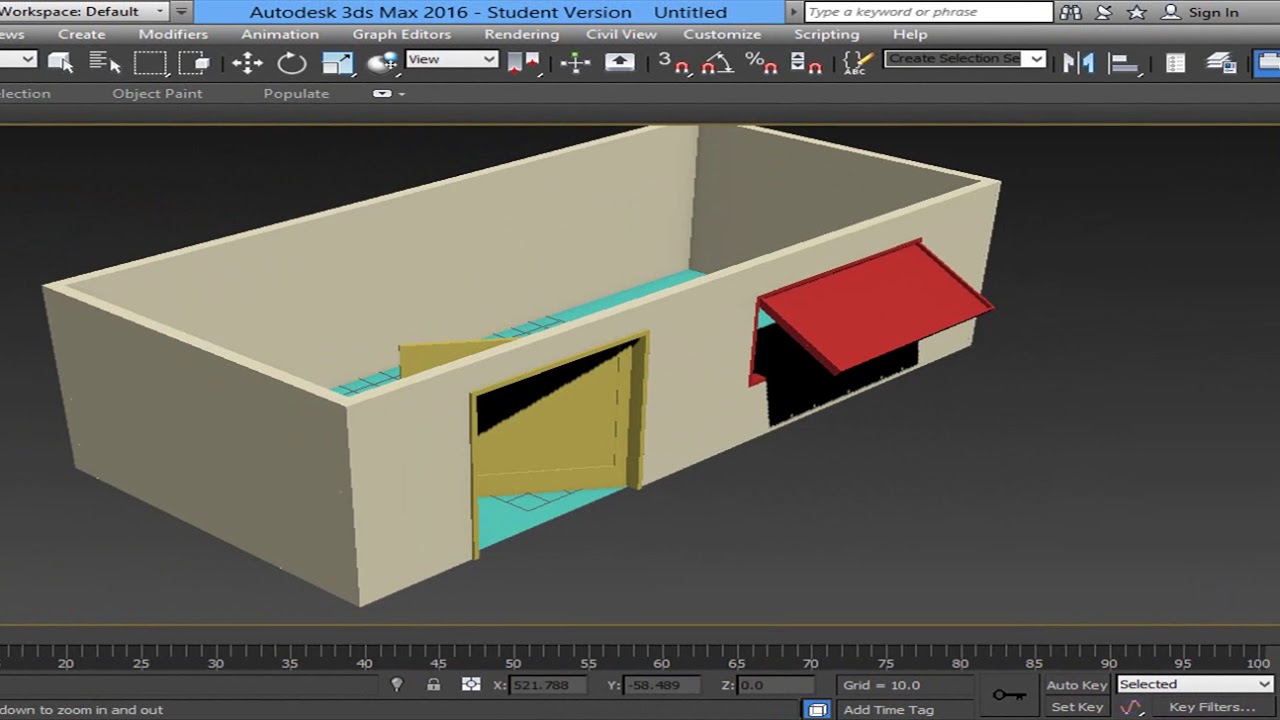Enable Set Key mode
Viewport: 1280px width, 720px height.
point(1077,707)
